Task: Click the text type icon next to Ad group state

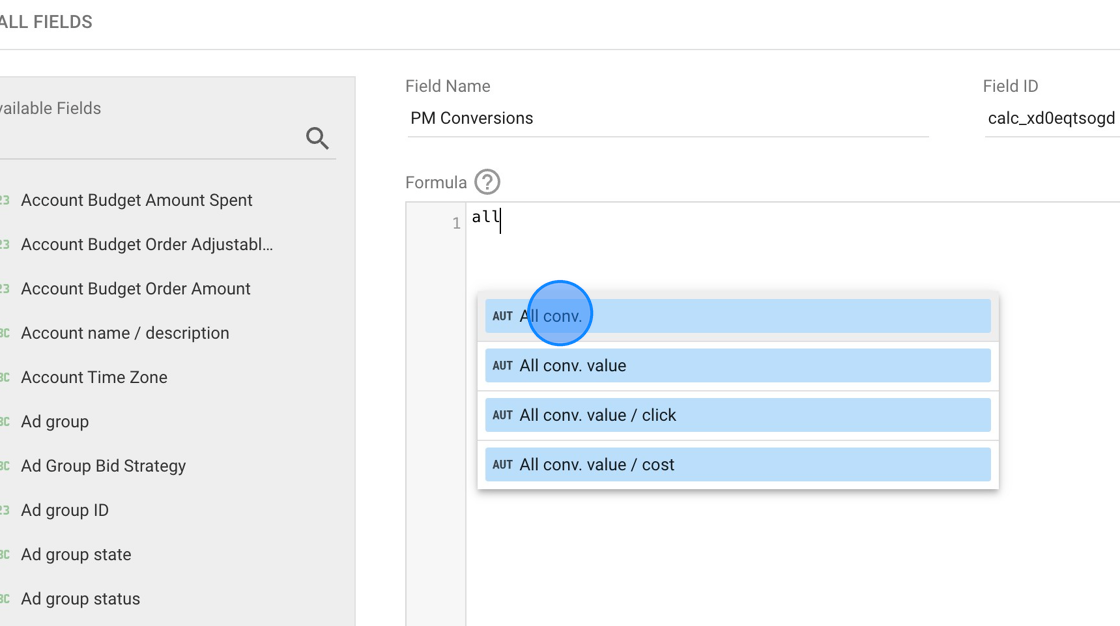Action: pos(5,554)
